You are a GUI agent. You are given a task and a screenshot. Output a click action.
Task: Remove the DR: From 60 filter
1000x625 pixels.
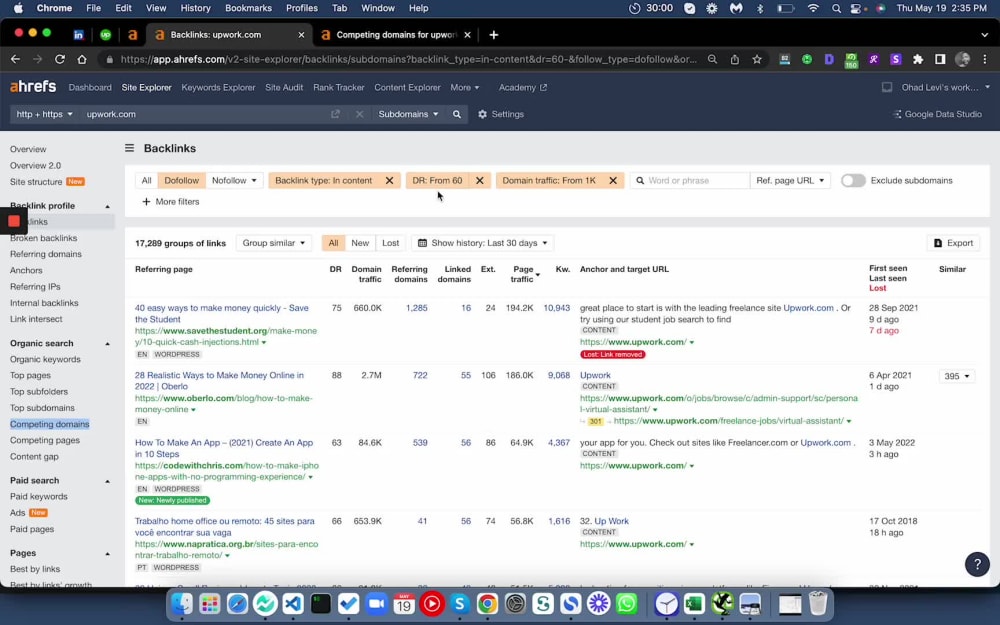point(480,180)
